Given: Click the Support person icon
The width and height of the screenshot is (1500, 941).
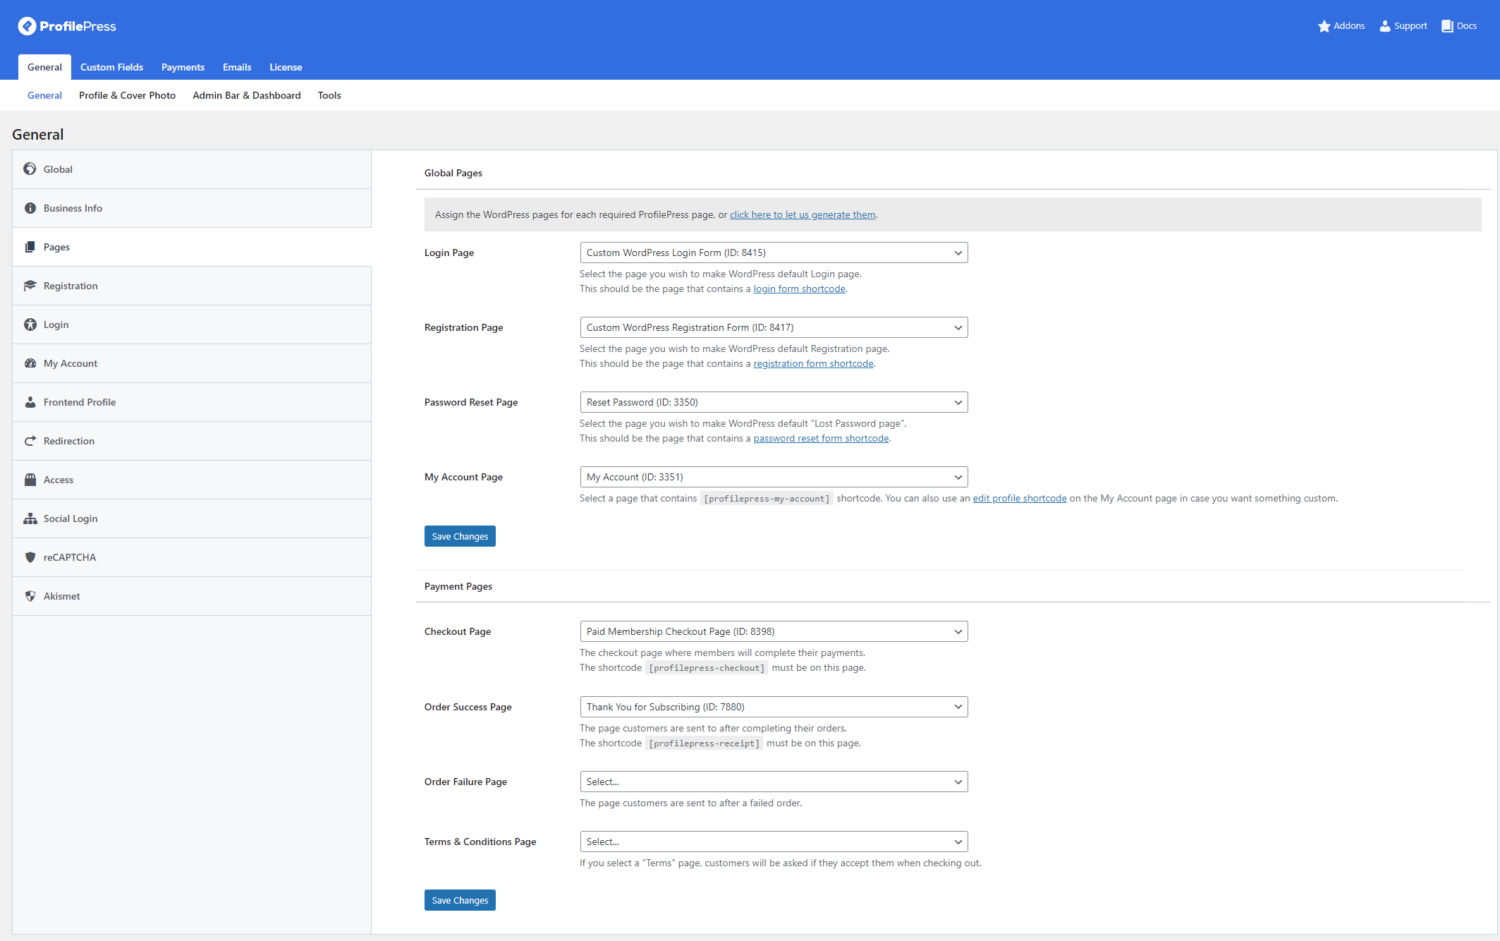Looking at the screenshot, I should 1385,26.
